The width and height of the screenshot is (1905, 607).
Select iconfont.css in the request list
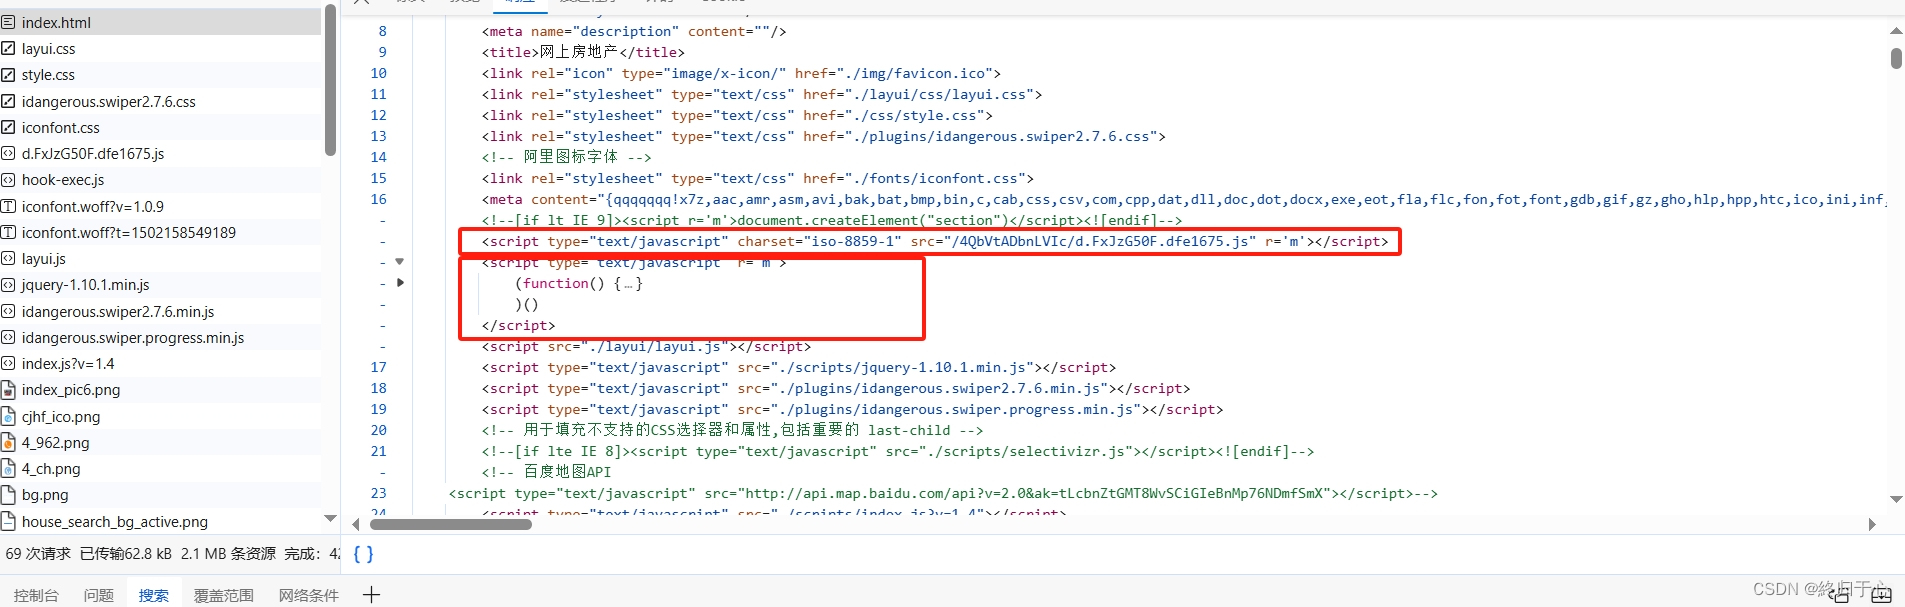point(161,127)
